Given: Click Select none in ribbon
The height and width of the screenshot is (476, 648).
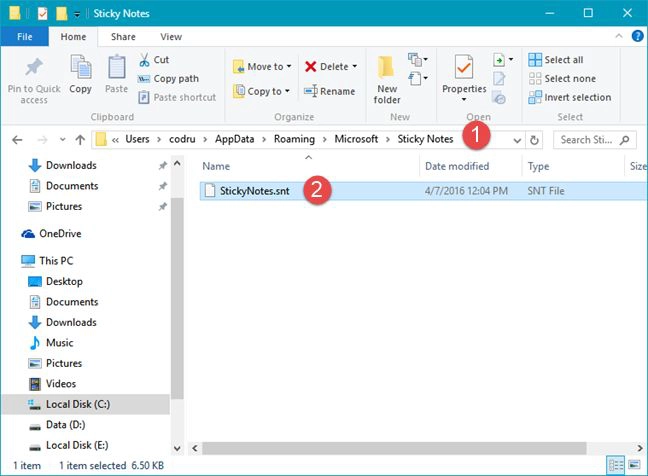Looking at the screenshot, I should [562, 79].
